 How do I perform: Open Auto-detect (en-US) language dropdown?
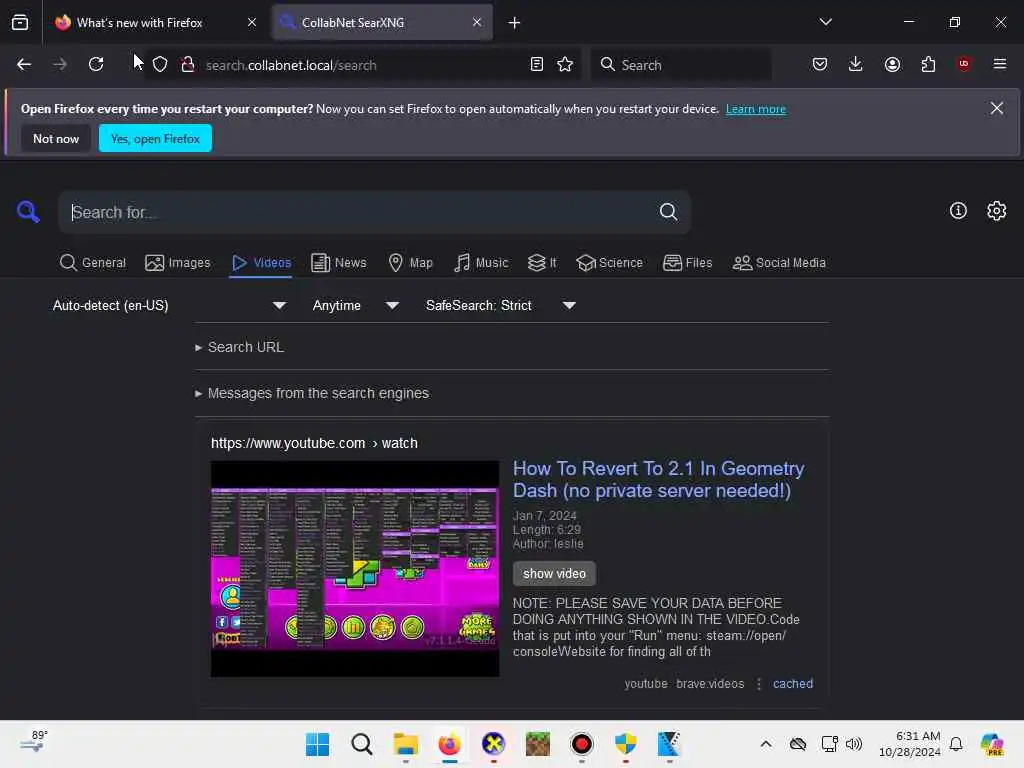pyautogui.click(x=169, y=306)
